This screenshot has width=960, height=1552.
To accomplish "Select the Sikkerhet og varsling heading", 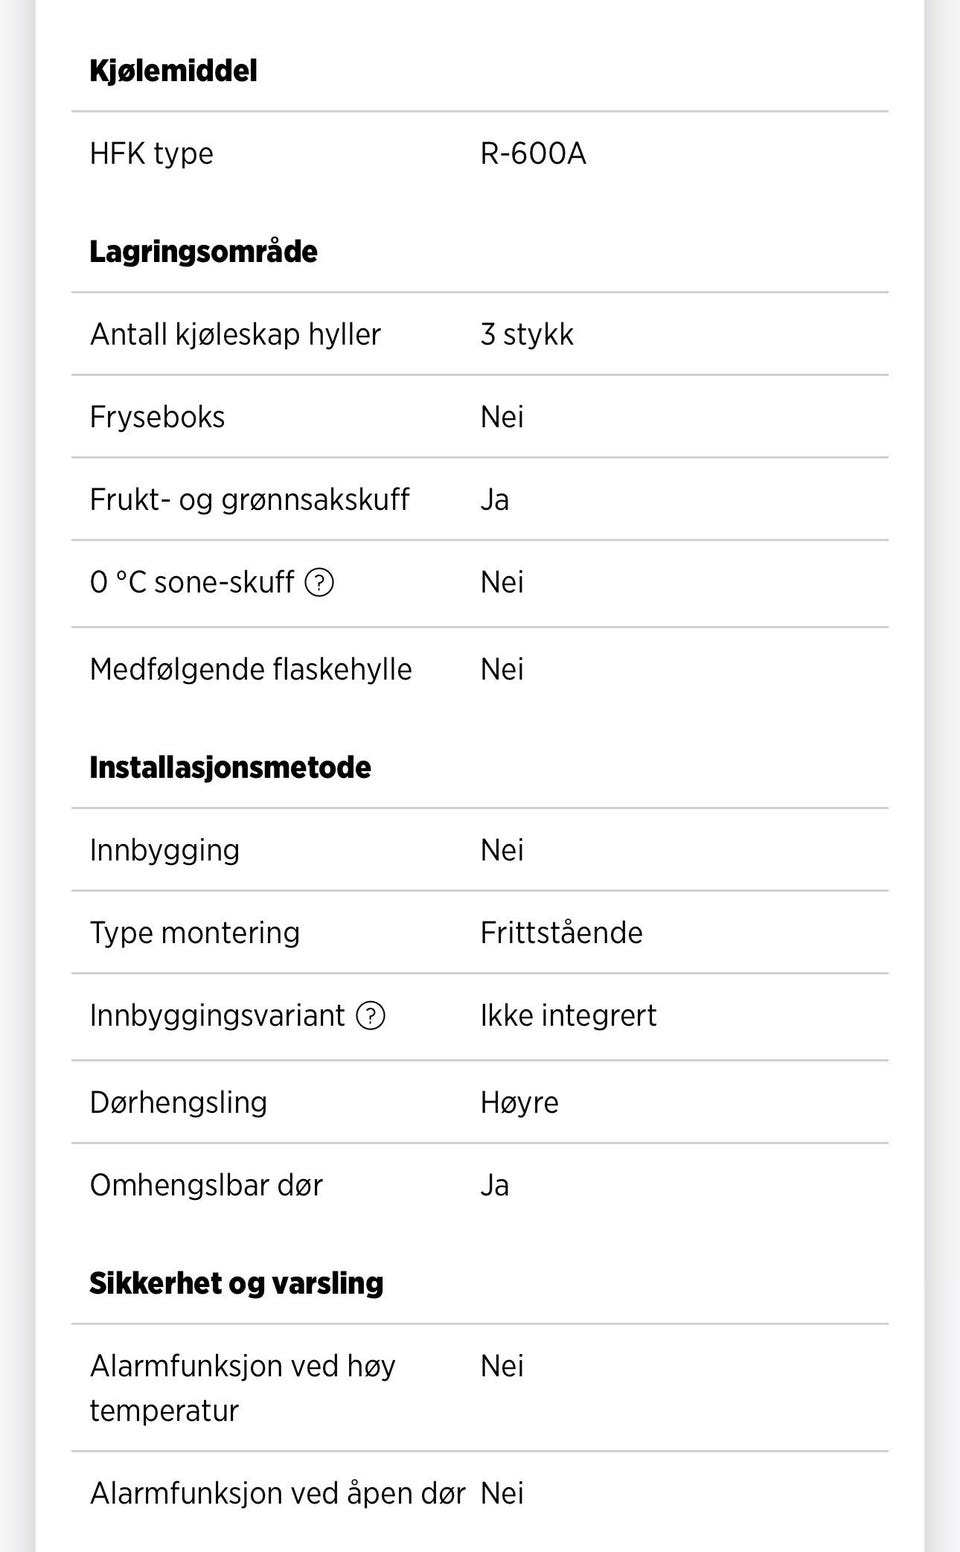I will pyautogui.click(x=236, y=1284).
